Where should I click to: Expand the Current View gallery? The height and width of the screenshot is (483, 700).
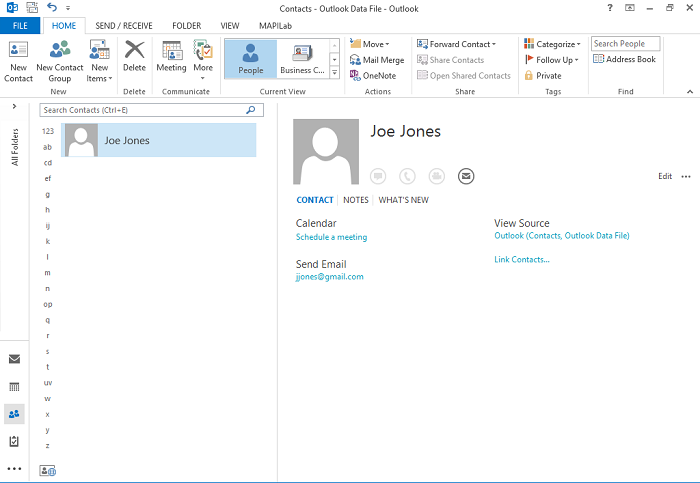point(334,72)
